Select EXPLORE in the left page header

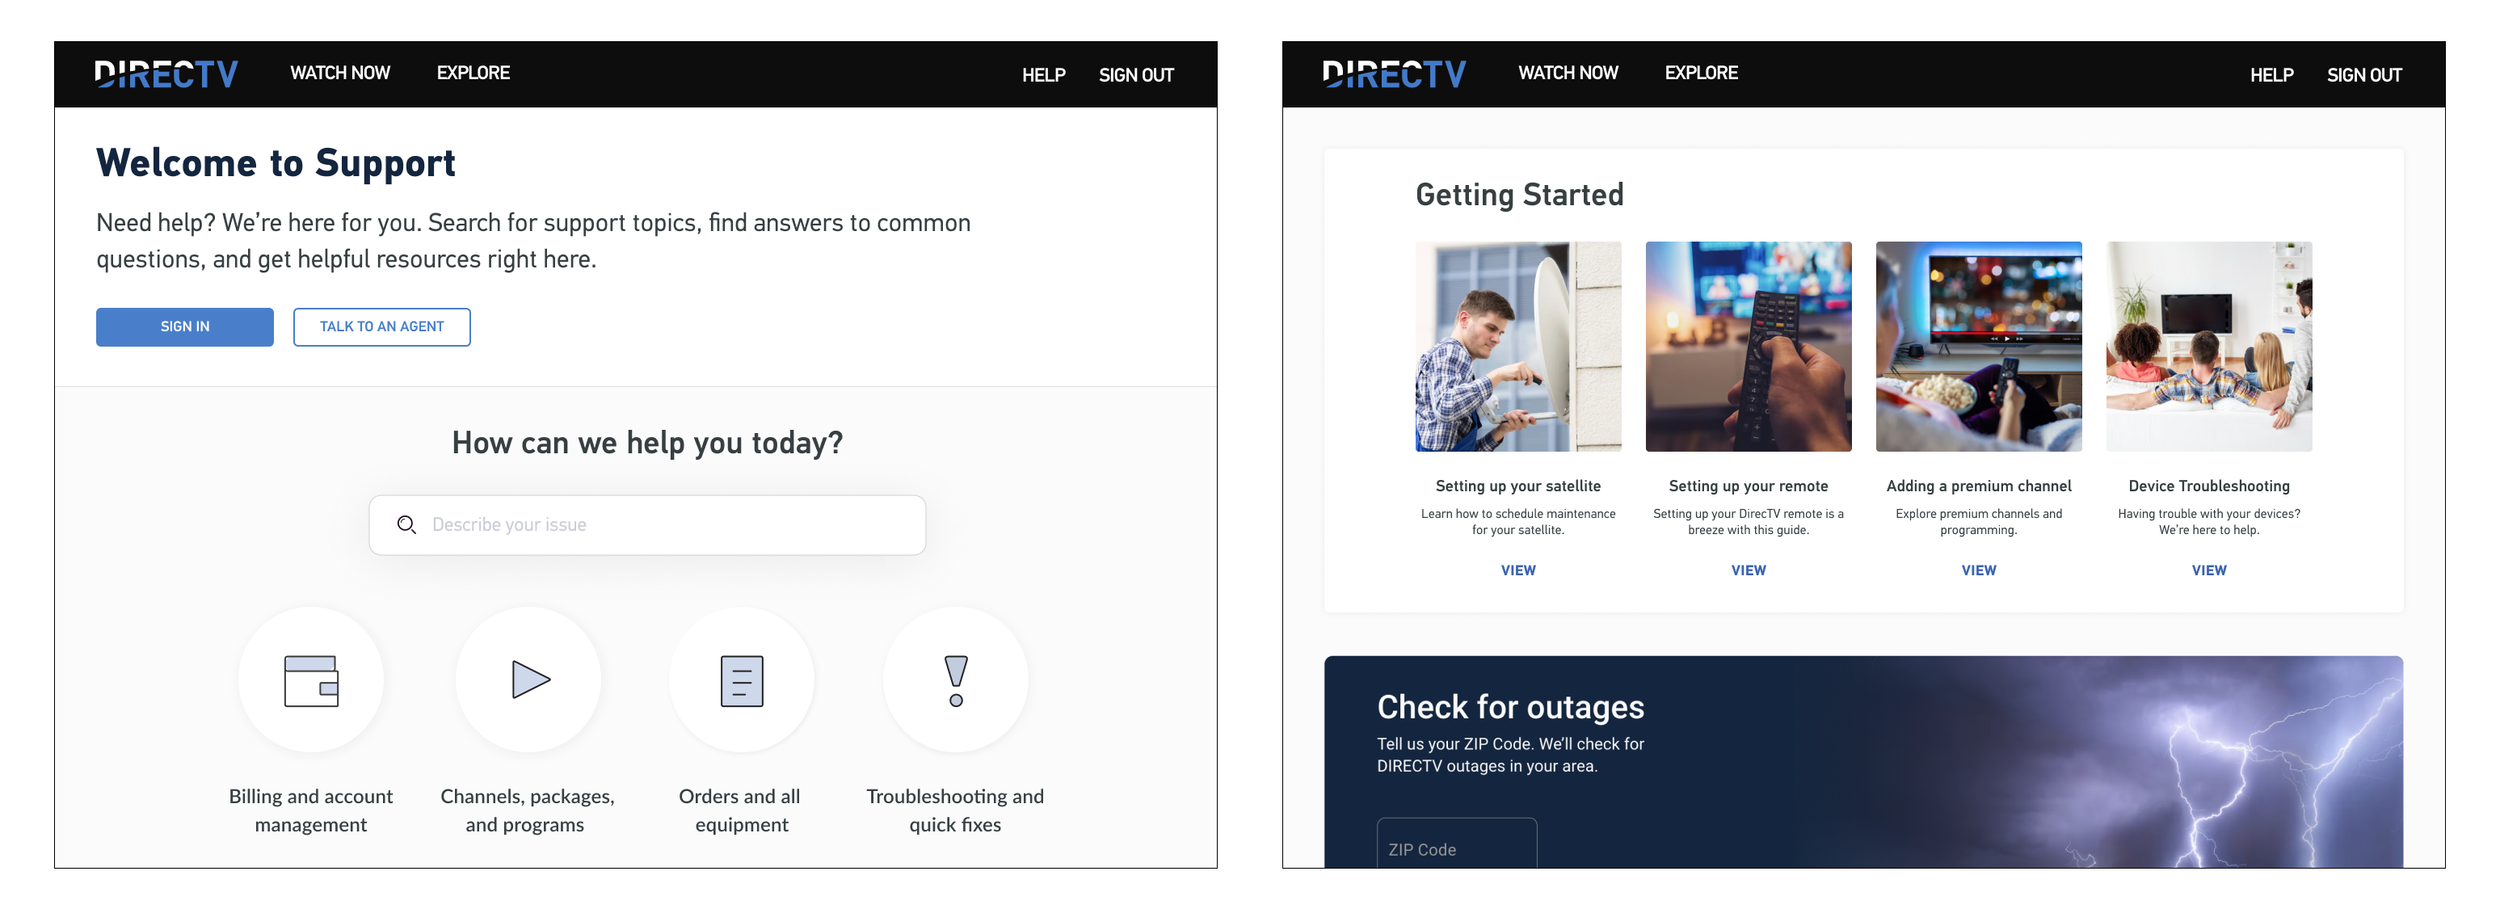pos(473,73)
